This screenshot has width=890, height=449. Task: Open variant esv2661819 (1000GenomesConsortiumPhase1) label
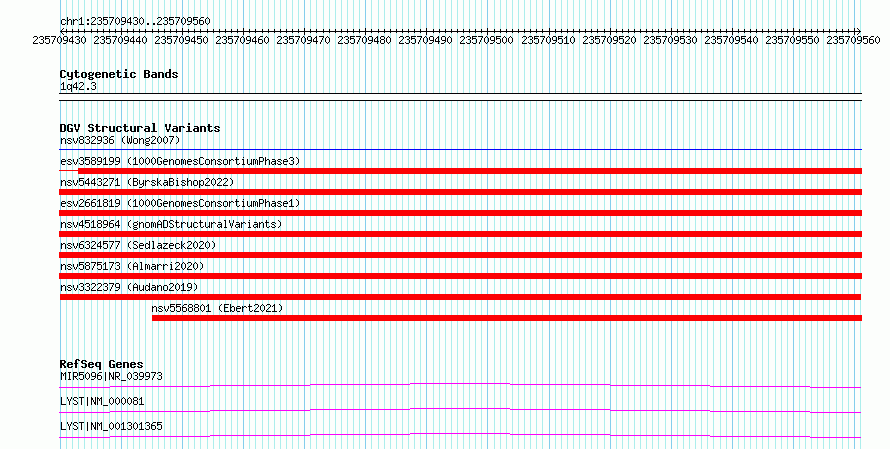180,203
